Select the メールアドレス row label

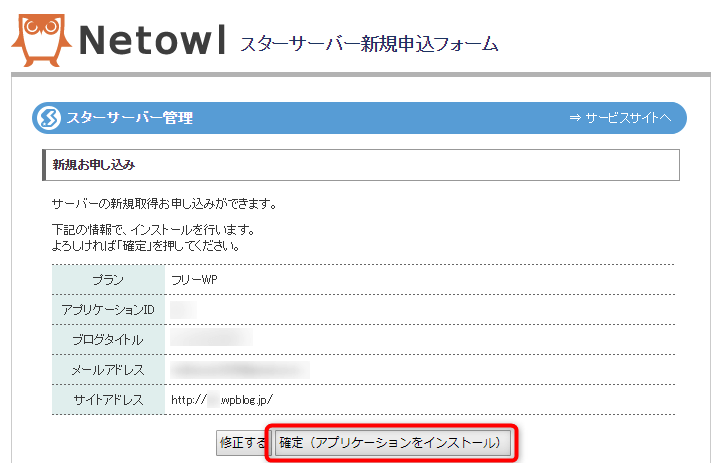click(108, 370)
